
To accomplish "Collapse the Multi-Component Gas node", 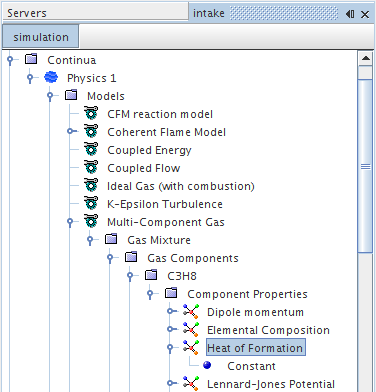I will click(x=70, y=222).
